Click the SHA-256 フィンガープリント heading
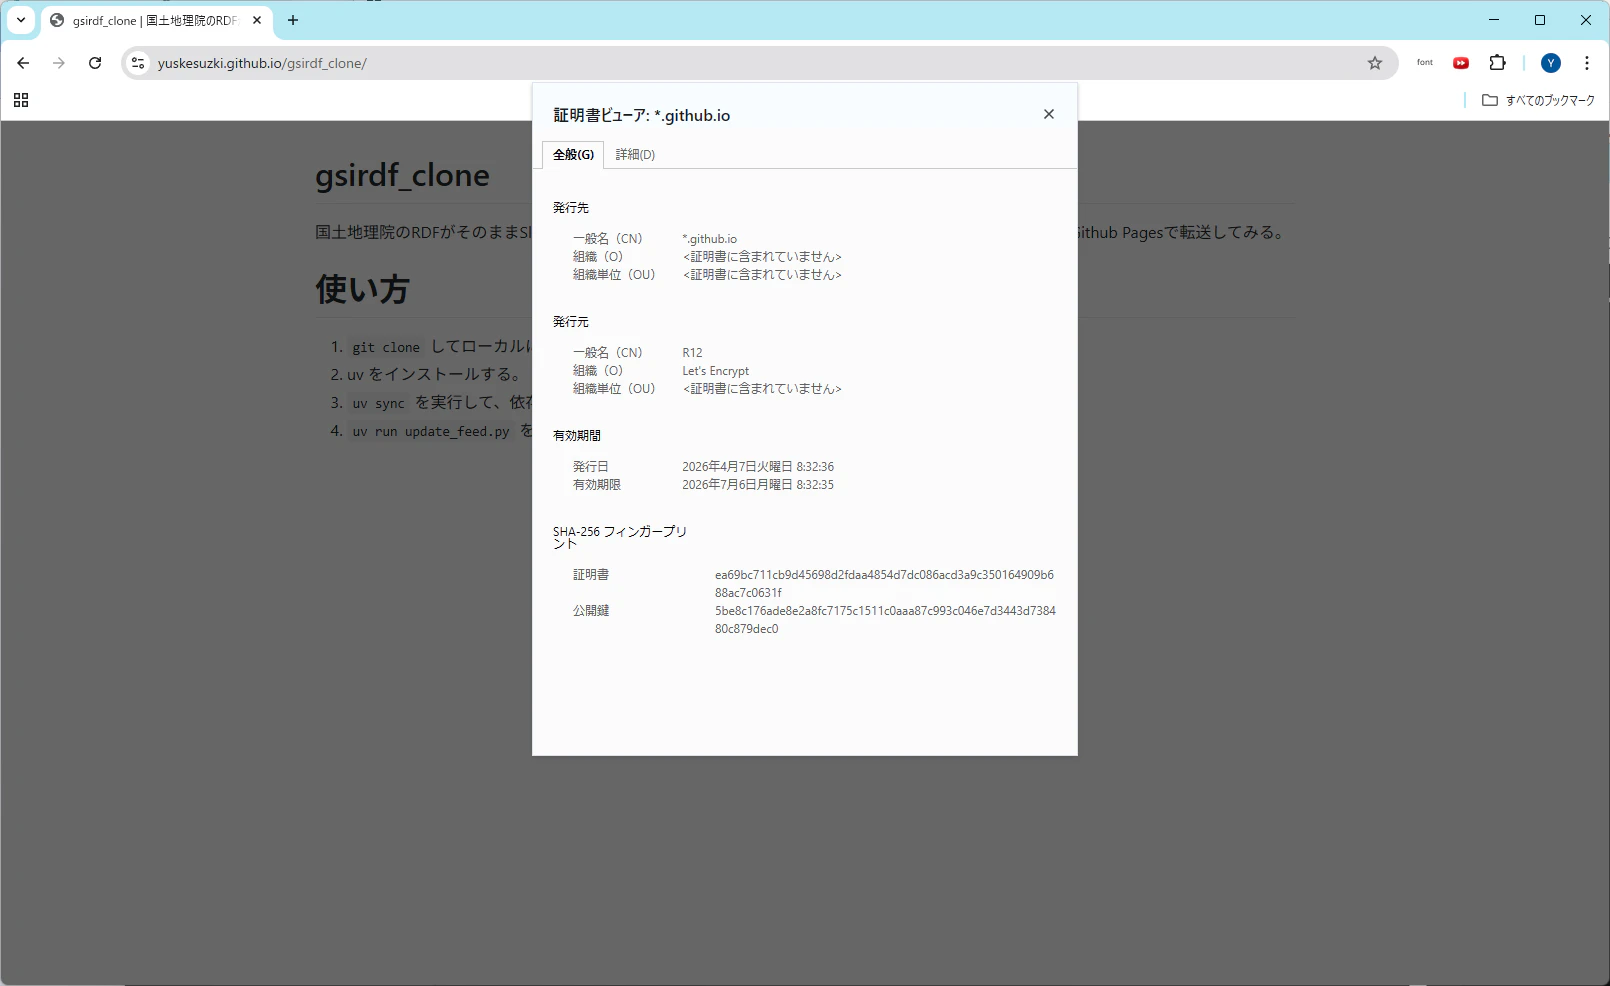 [620, 537]
